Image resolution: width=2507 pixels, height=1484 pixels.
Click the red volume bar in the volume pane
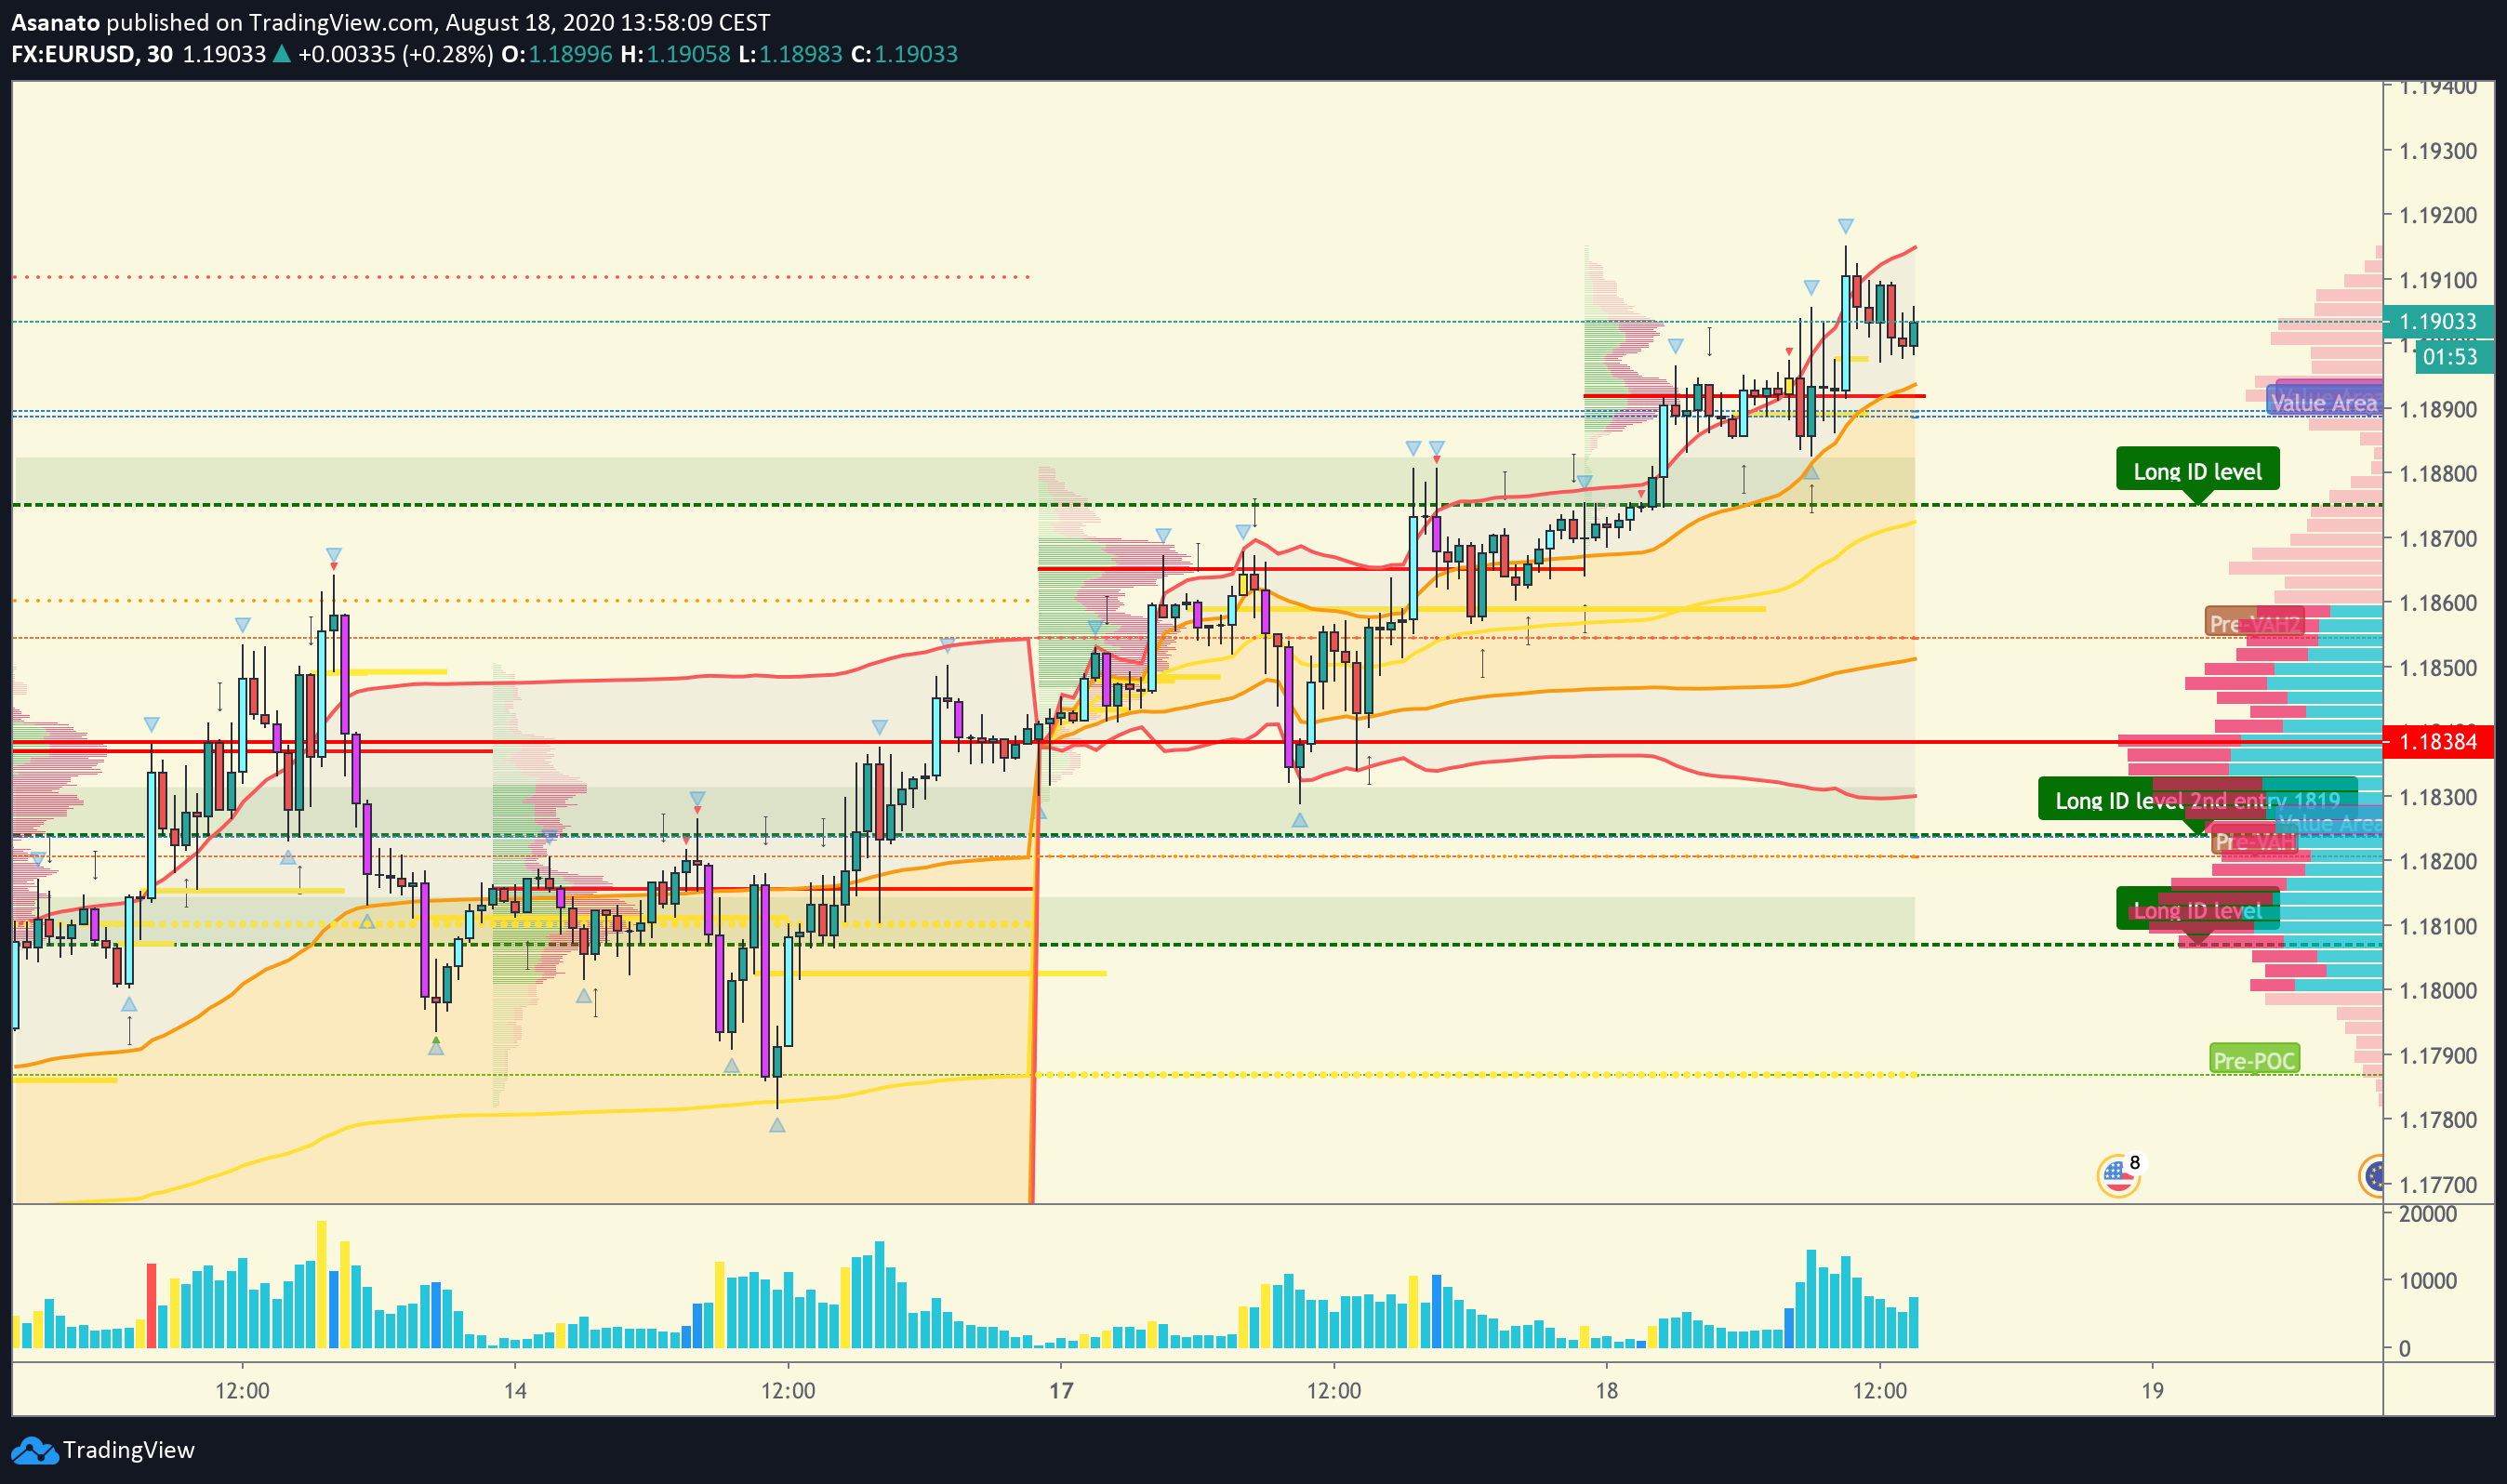[x=152, y=1306]
